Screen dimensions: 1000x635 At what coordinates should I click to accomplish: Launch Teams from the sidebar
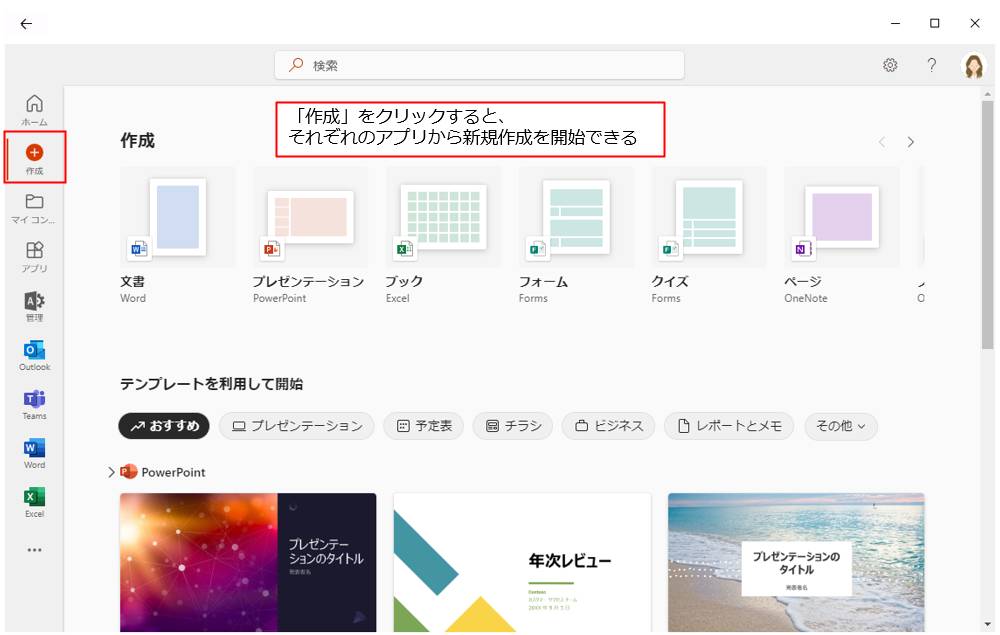click(x=34, y=404)
